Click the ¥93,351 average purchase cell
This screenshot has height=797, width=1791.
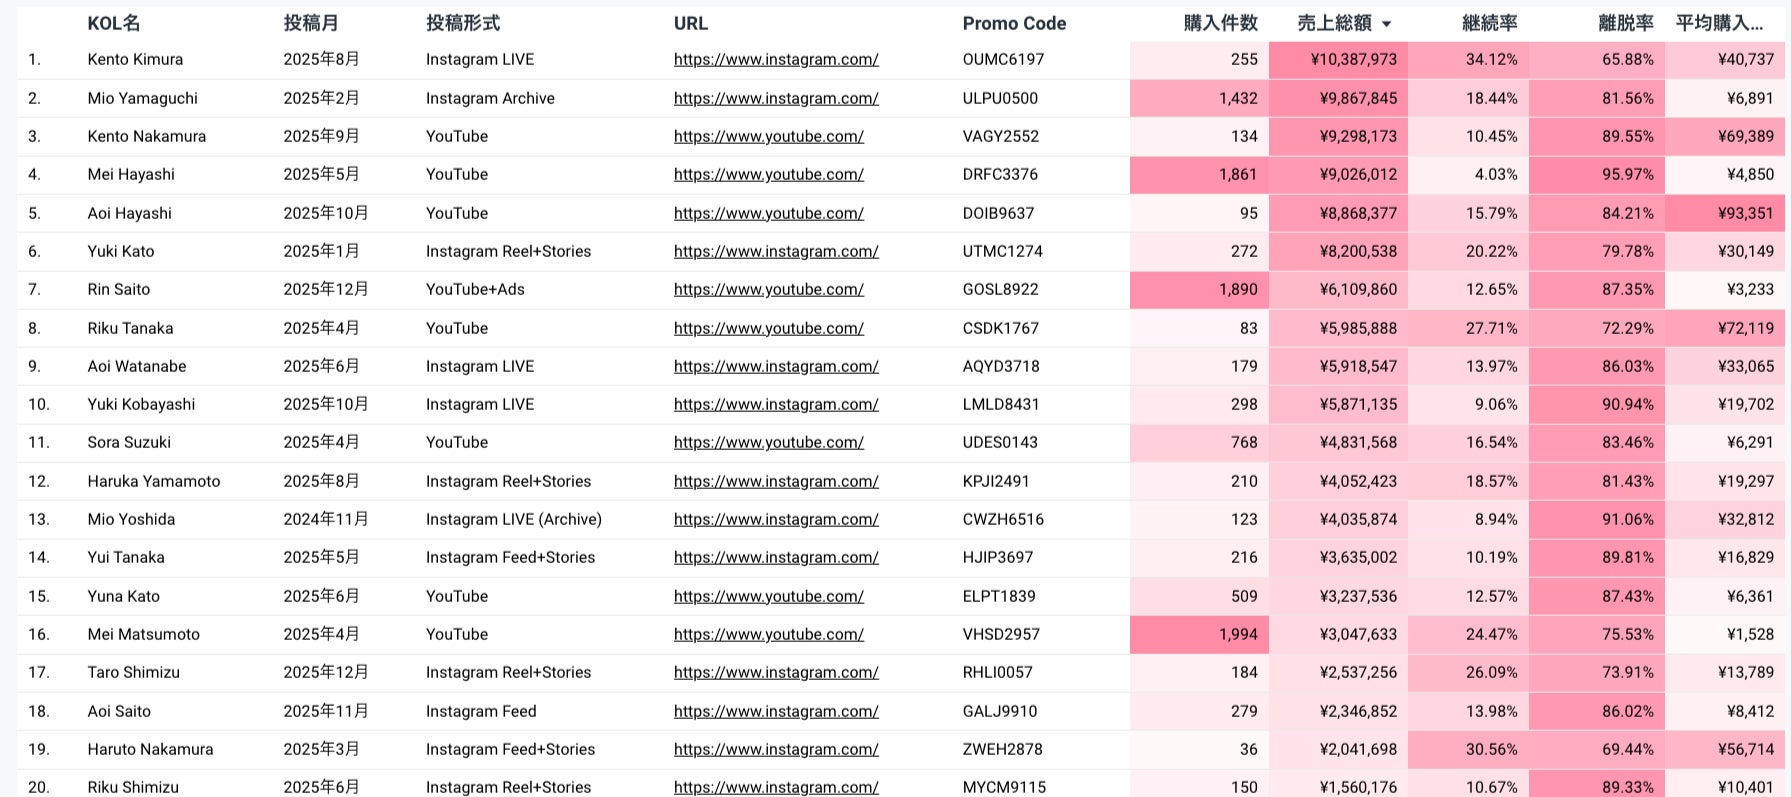click(x=1745, y=213)
